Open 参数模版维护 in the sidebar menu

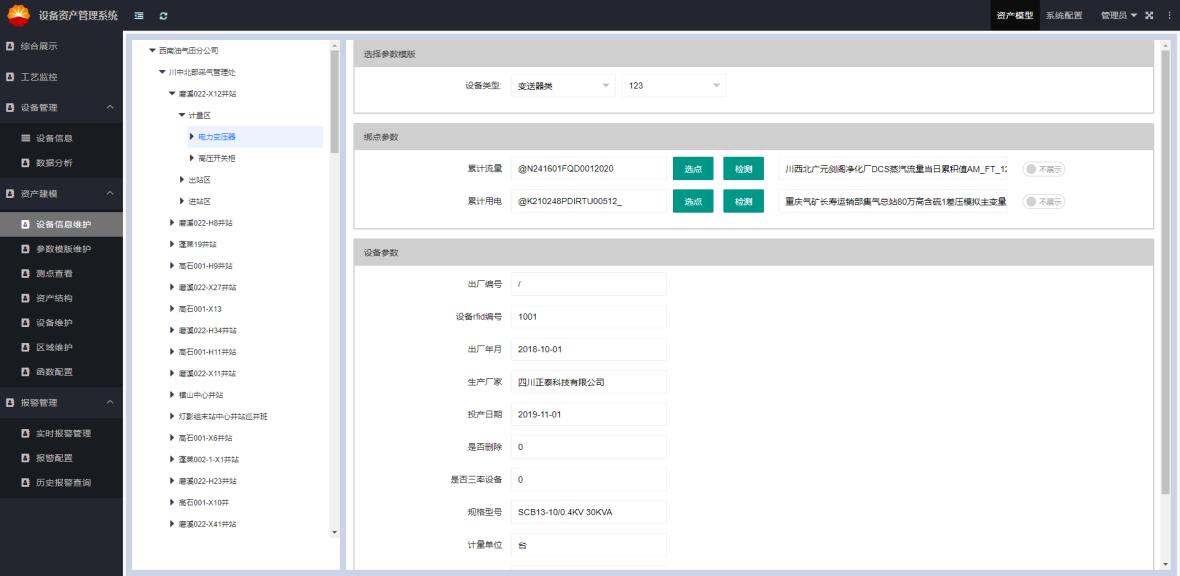pyautogui.click(x=63, y=249)
